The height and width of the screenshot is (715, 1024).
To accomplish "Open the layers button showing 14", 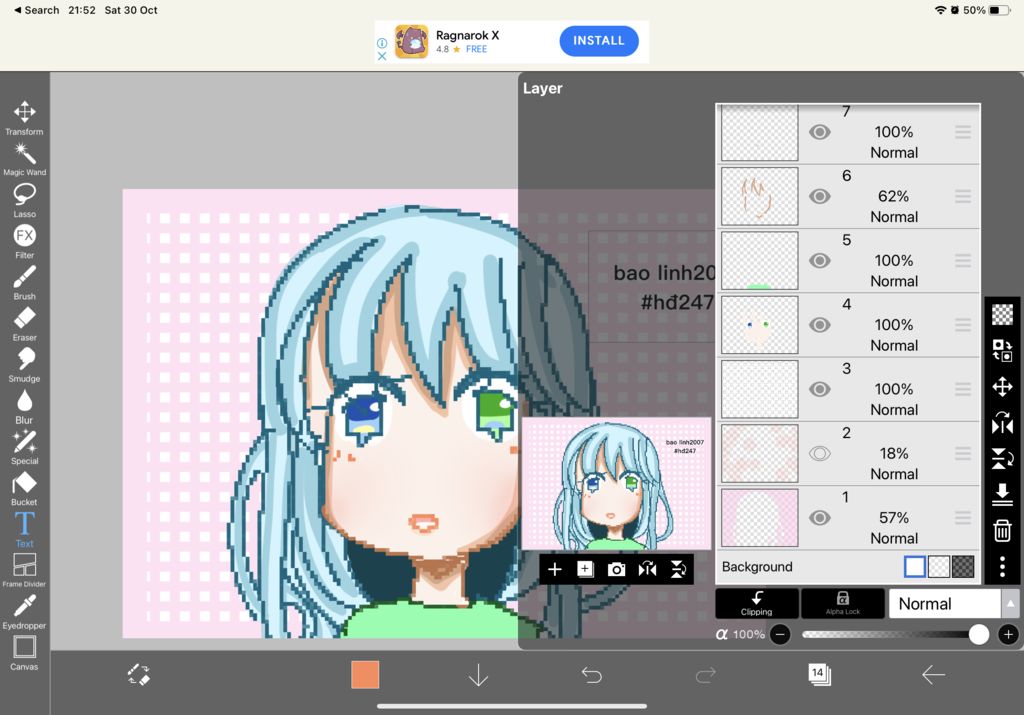I will [819, 675].
